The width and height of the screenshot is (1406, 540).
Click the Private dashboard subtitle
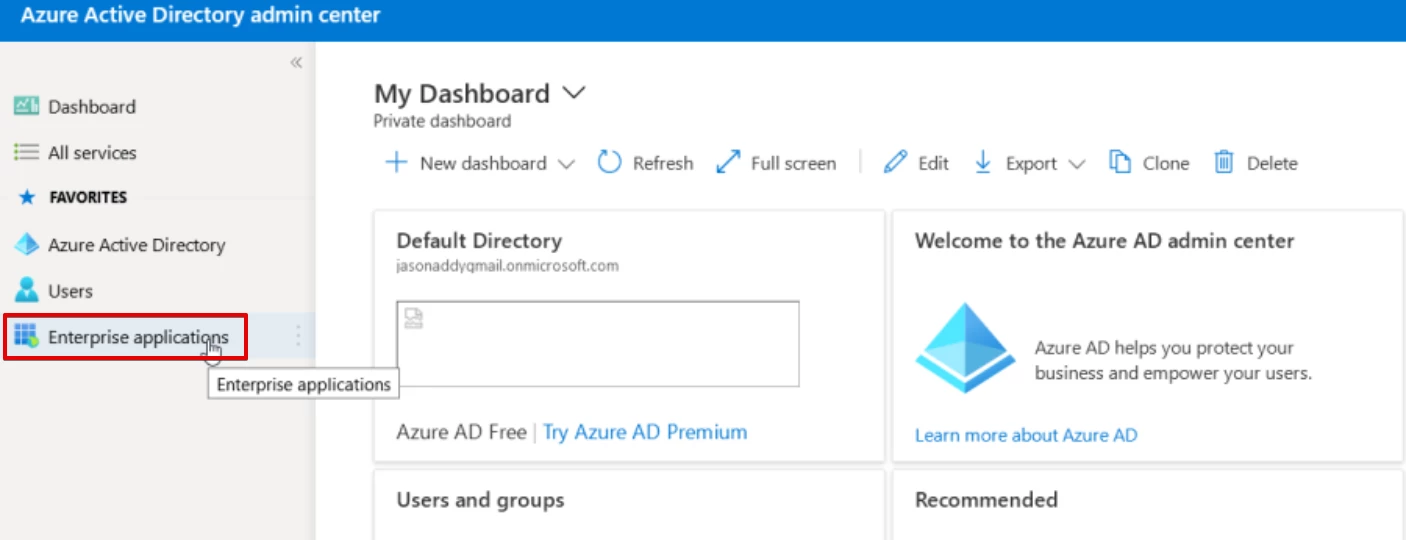point(442,121)
